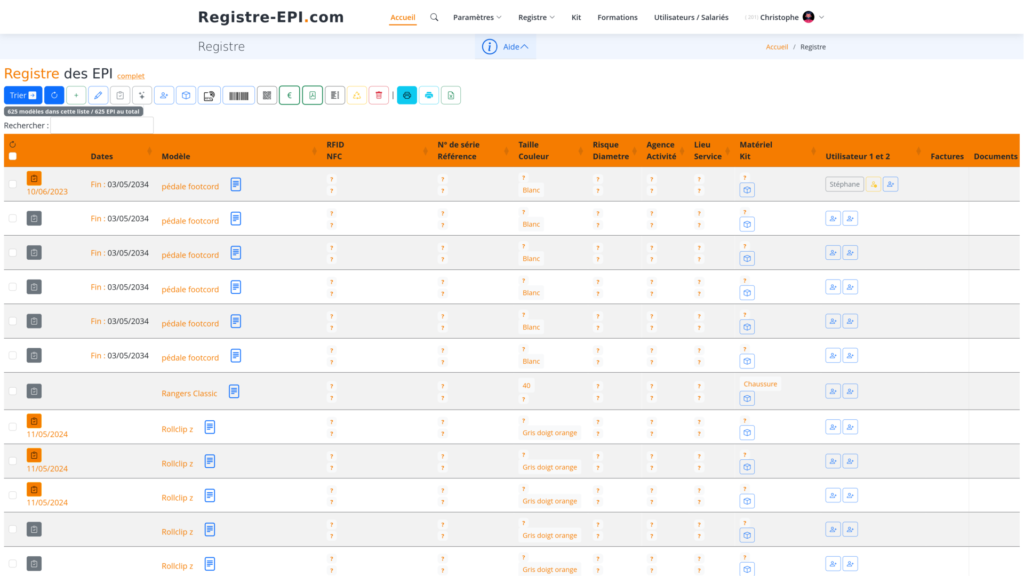Click the reset icon above the header checkbox

click(12, 145)
